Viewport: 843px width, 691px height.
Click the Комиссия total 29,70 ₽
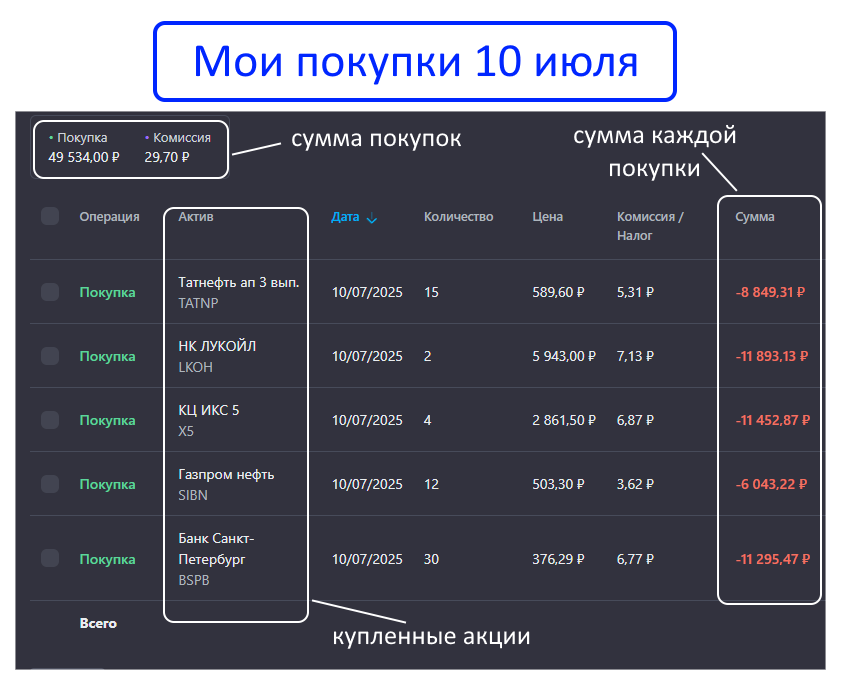(x=167, y=157)
